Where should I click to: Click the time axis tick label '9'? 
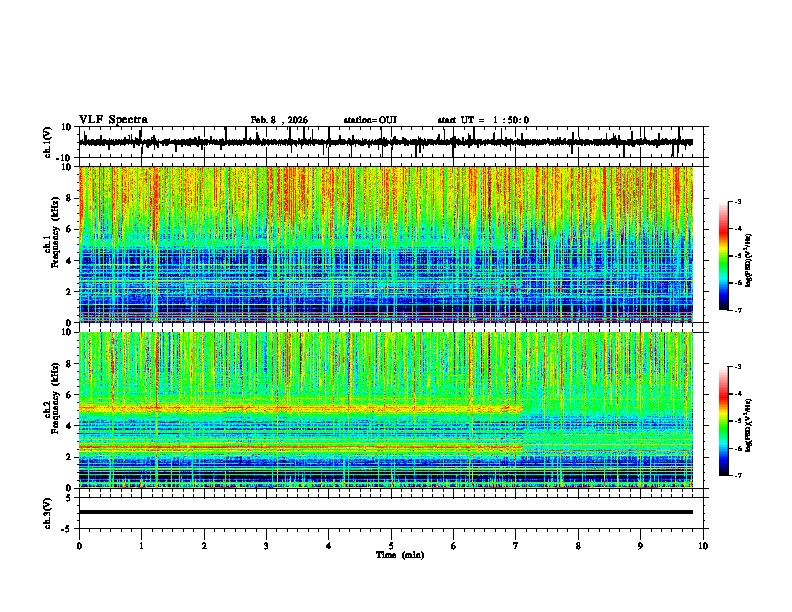(640, 546)
